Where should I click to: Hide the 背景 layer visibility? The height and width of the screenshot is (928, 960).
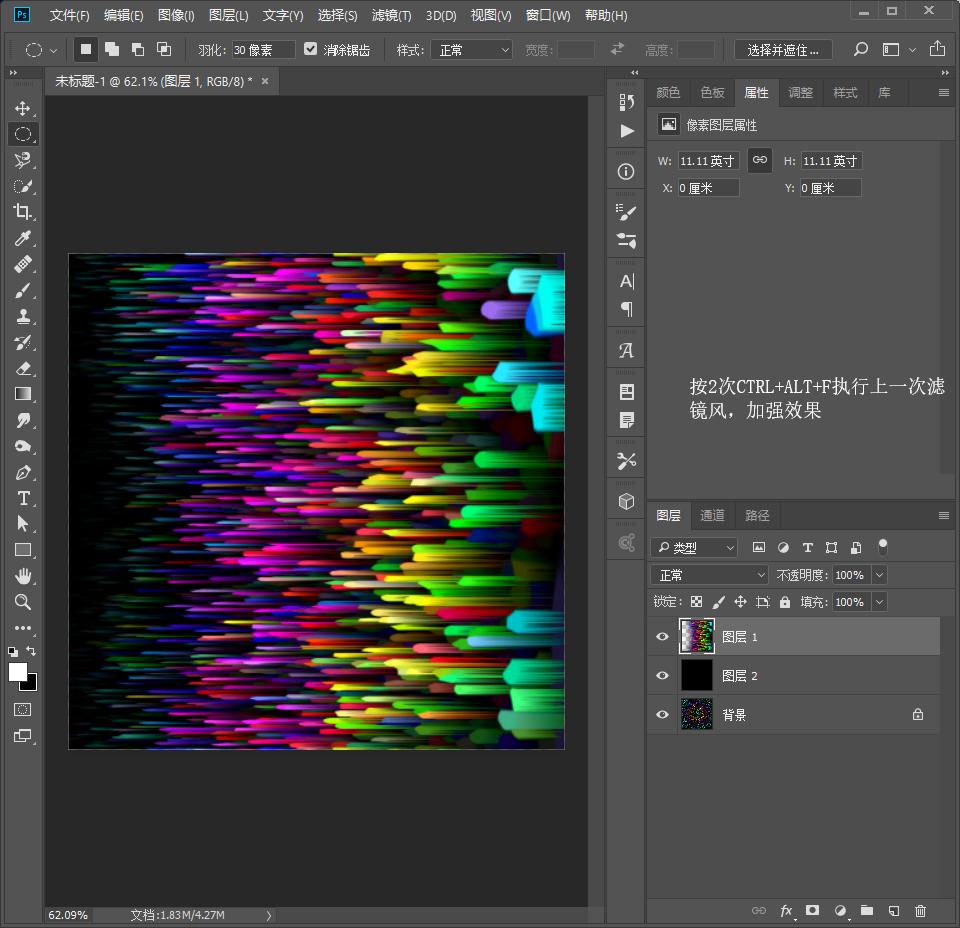click(x=662, y=715)
